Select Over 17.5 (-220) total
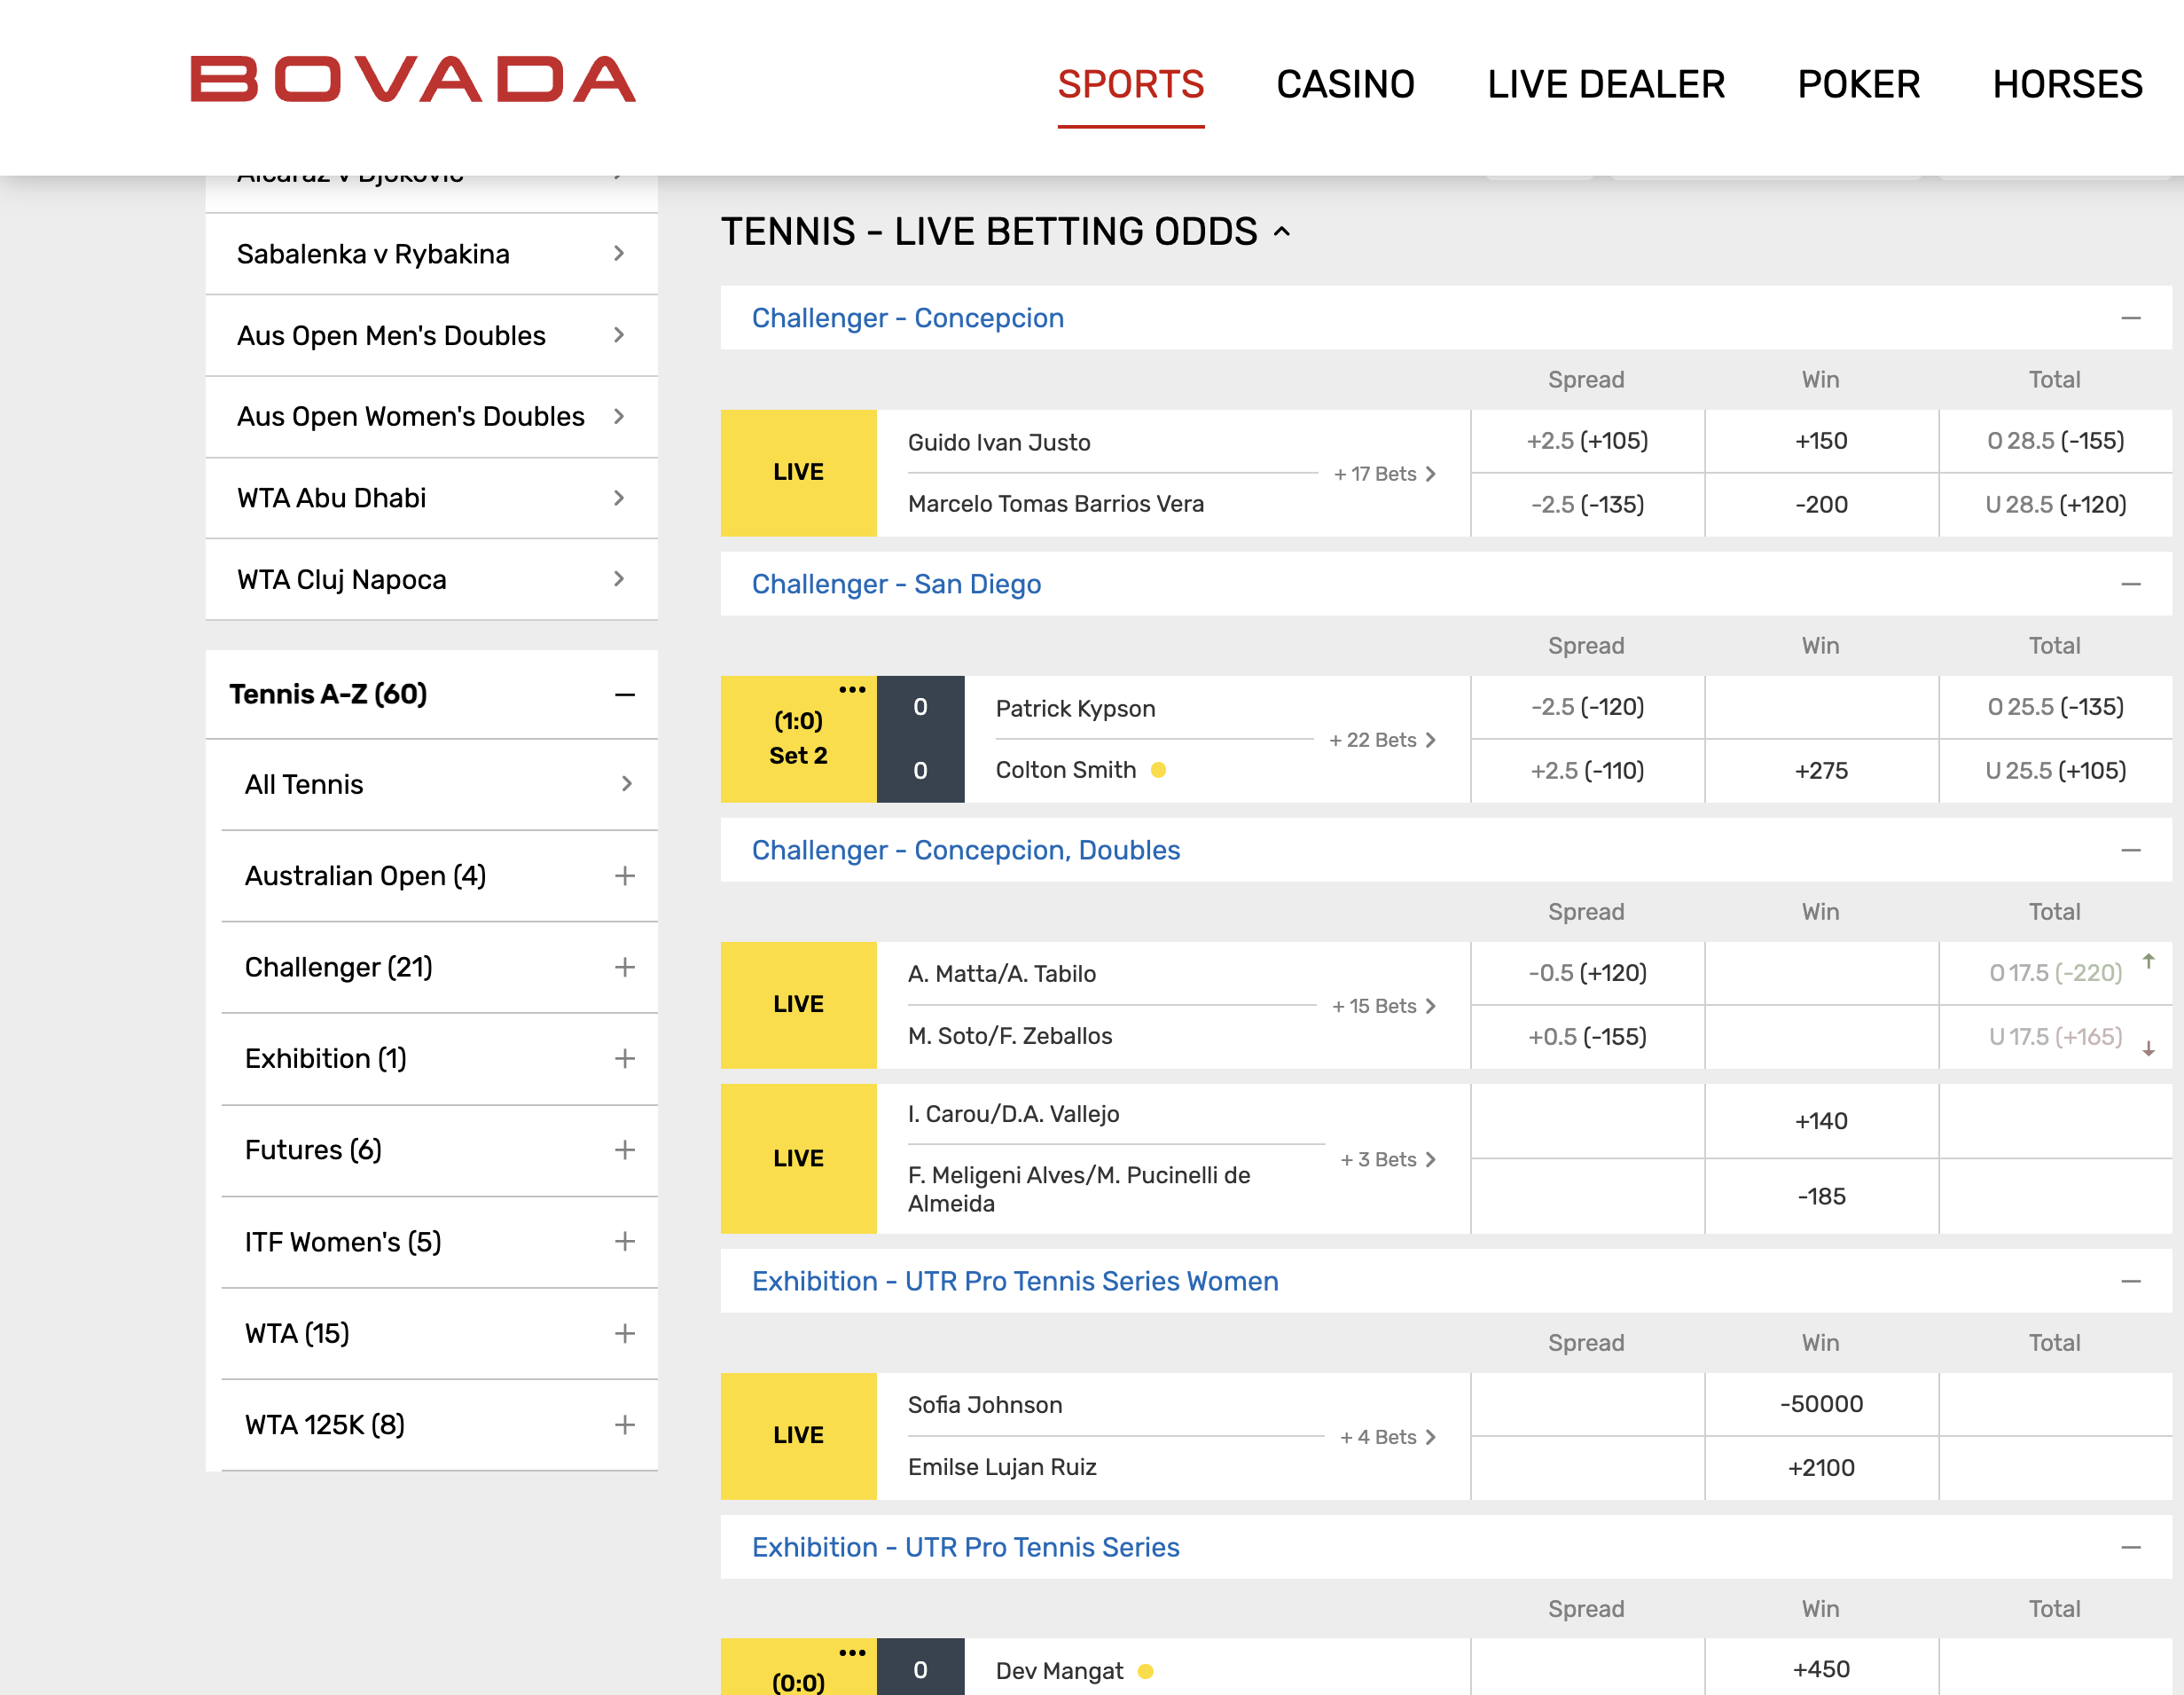 click(x=2055, y=973)
